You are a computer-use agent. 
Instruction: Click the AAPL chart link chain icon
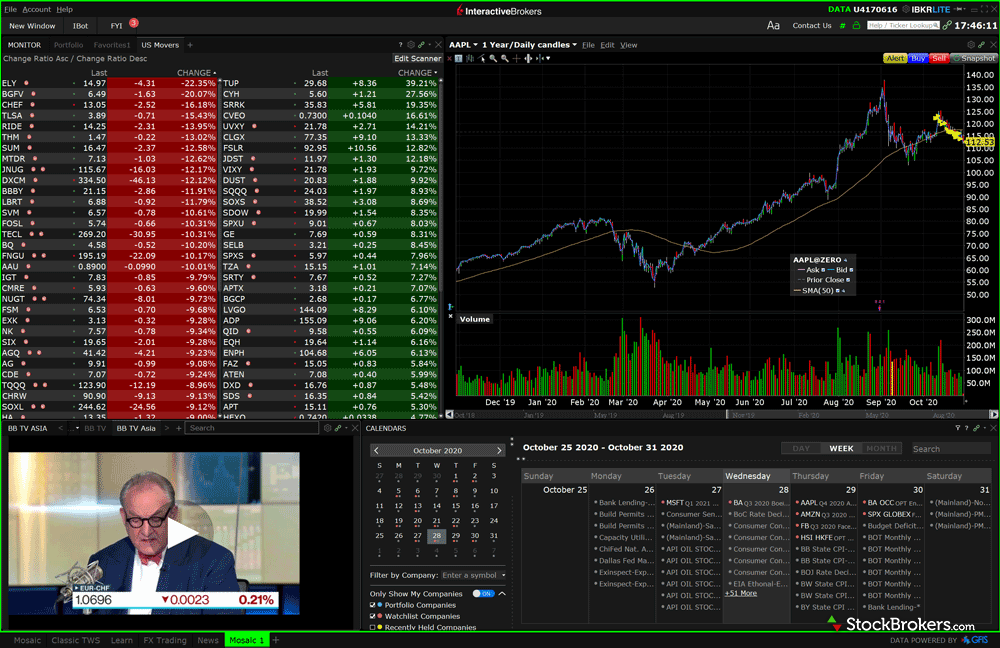(x=982, y=45)
